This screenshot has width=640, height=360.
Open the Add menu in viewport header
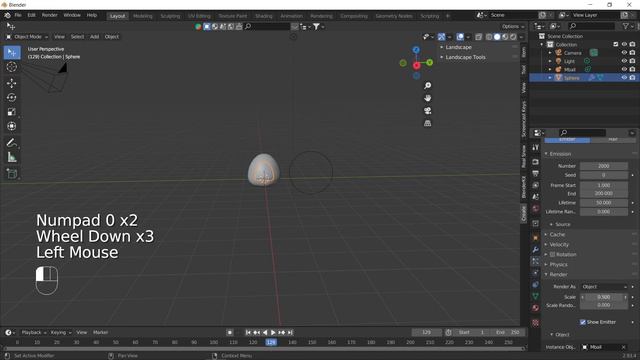95,37
